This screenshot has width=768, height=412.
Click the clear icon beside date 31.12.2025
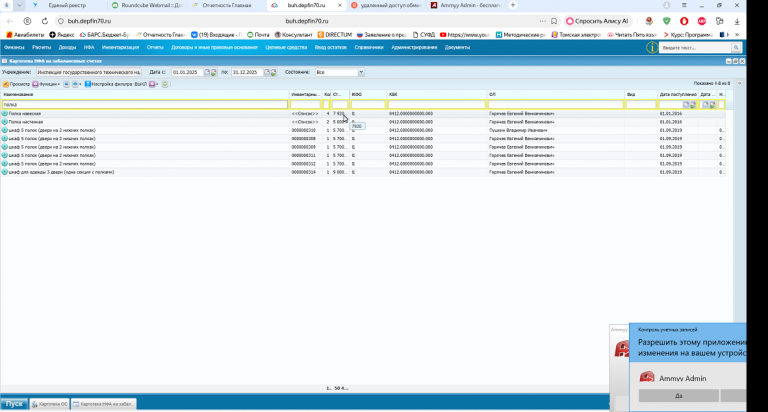coord(274,72)
